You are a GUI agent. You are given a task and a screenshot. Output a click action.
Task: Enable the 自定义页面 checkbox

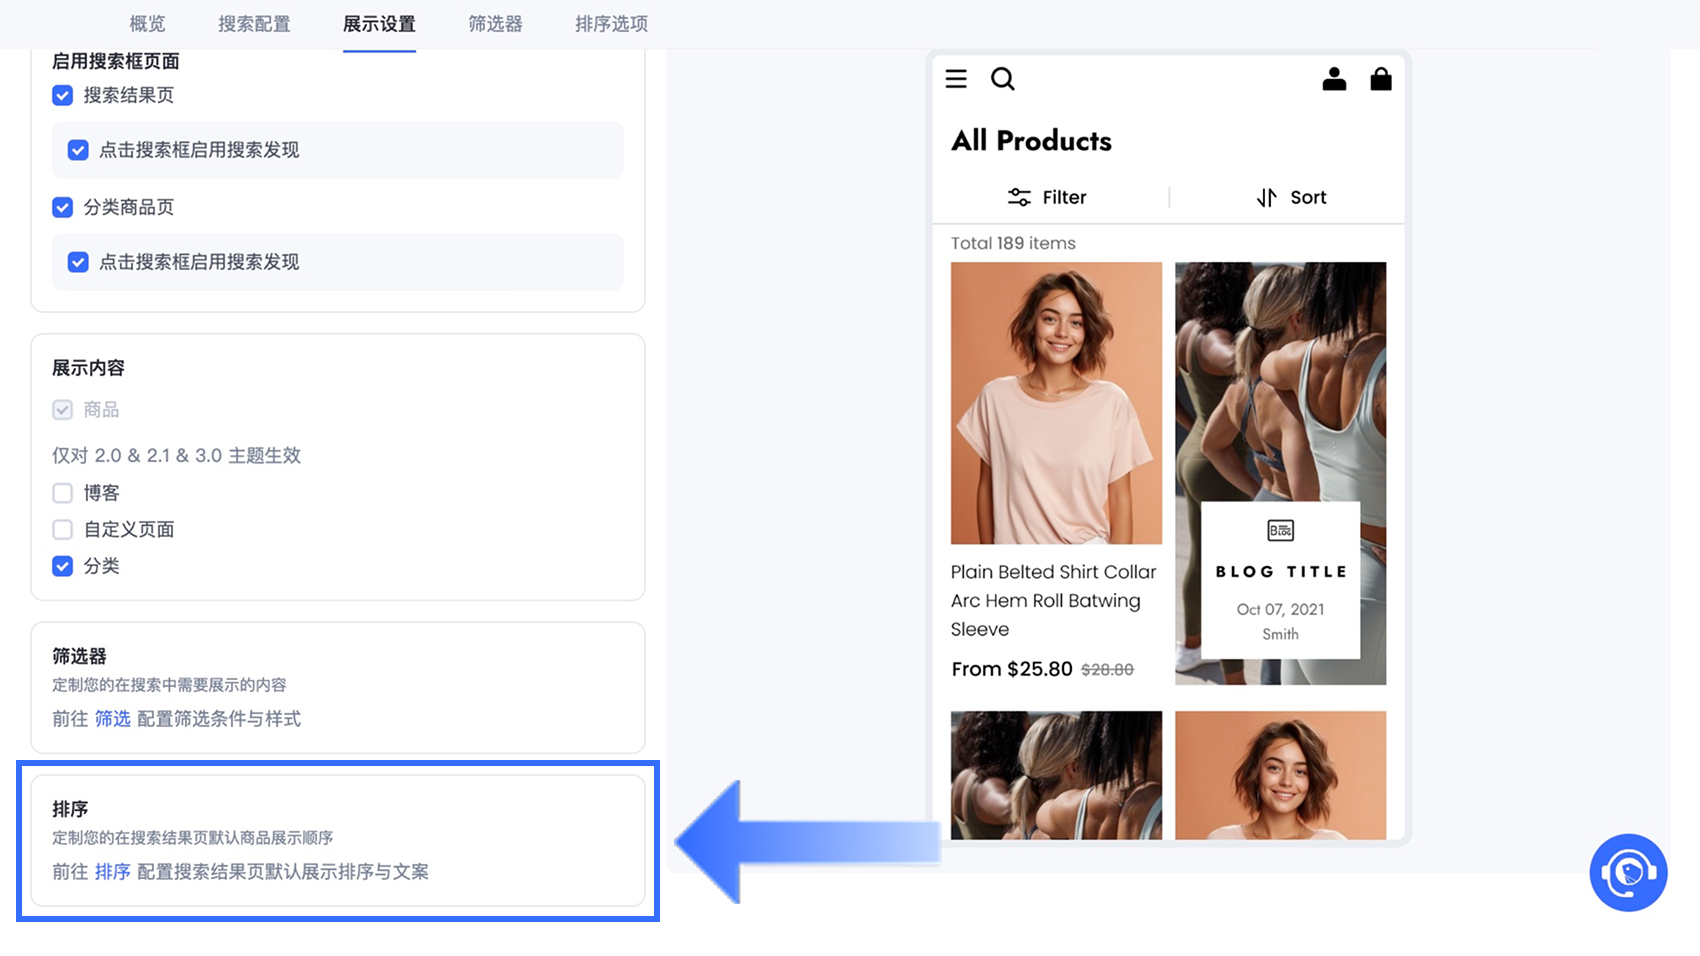[x=63, y=529]
